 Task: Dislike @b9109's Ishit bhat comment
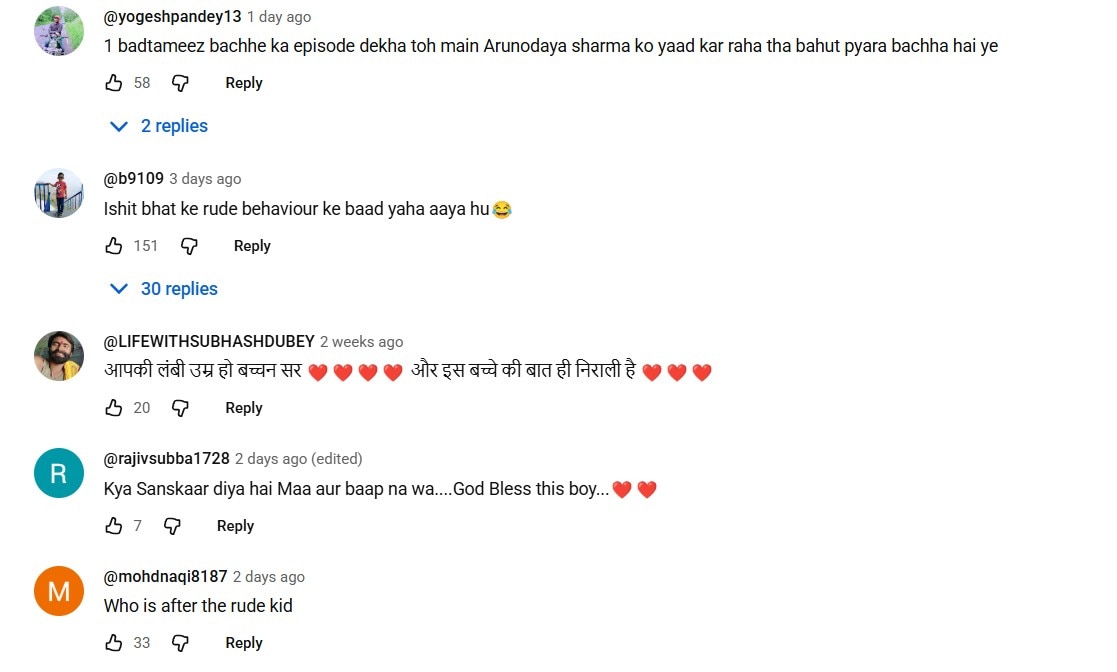tap(189, 246)
